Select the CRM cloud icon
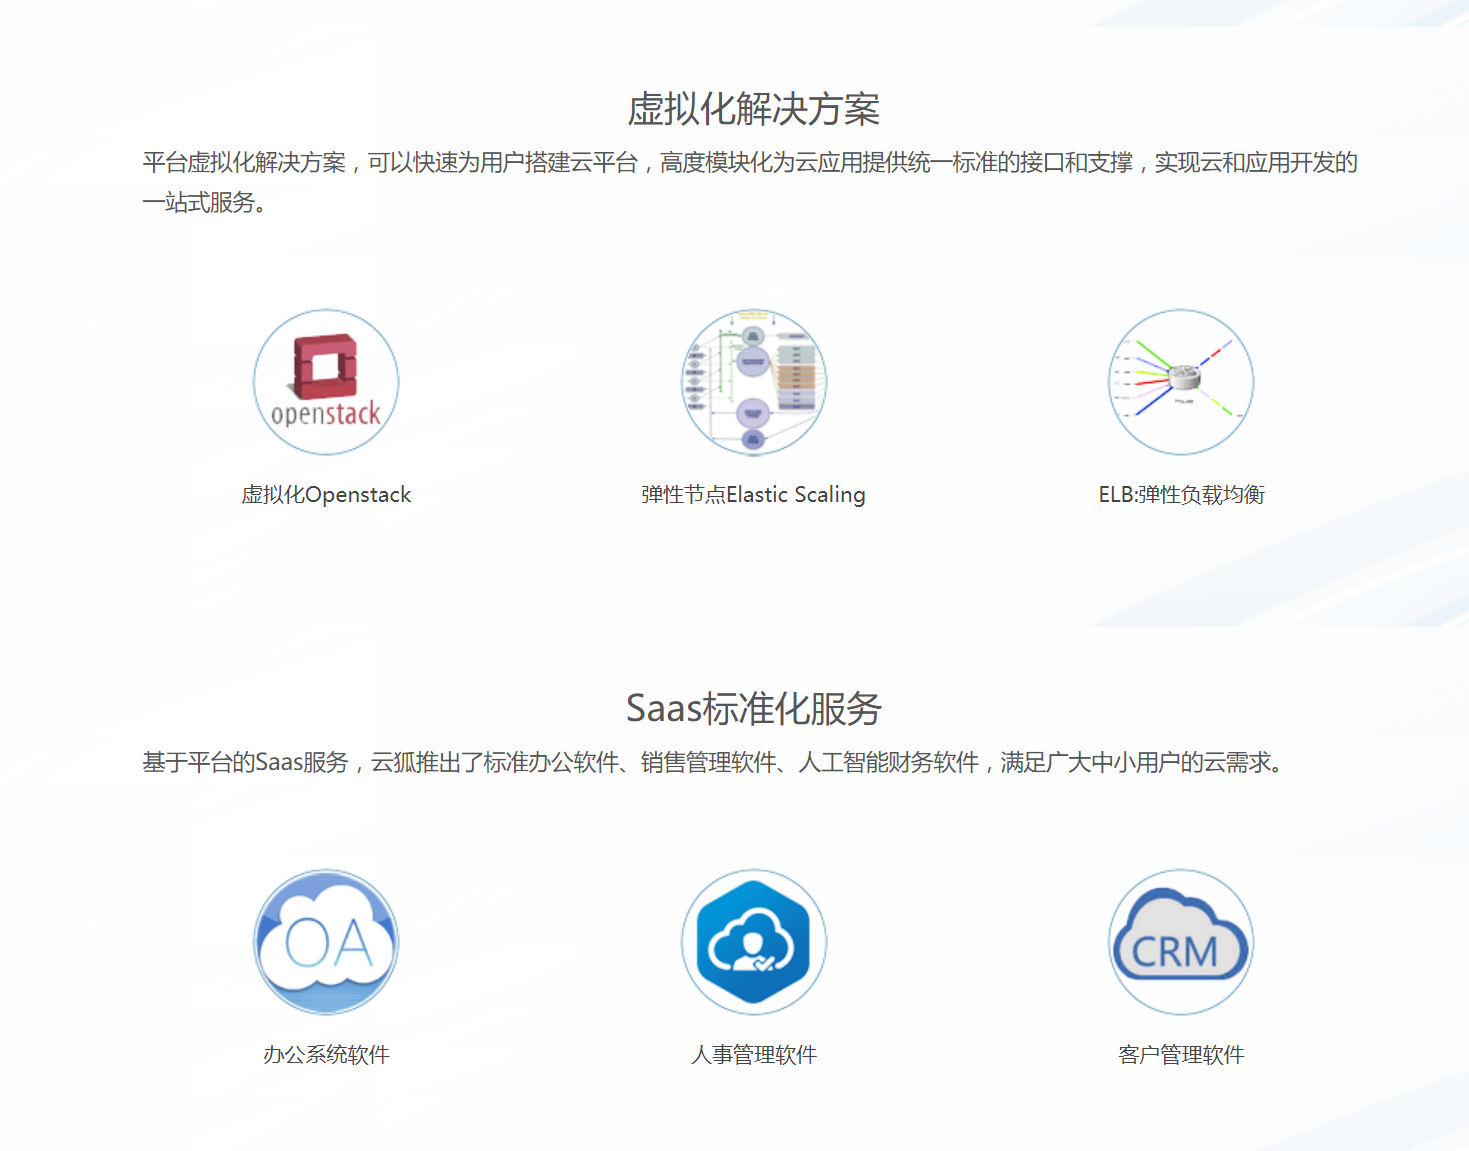The image size is (1469, 1151). click(x=1181, y=942)
